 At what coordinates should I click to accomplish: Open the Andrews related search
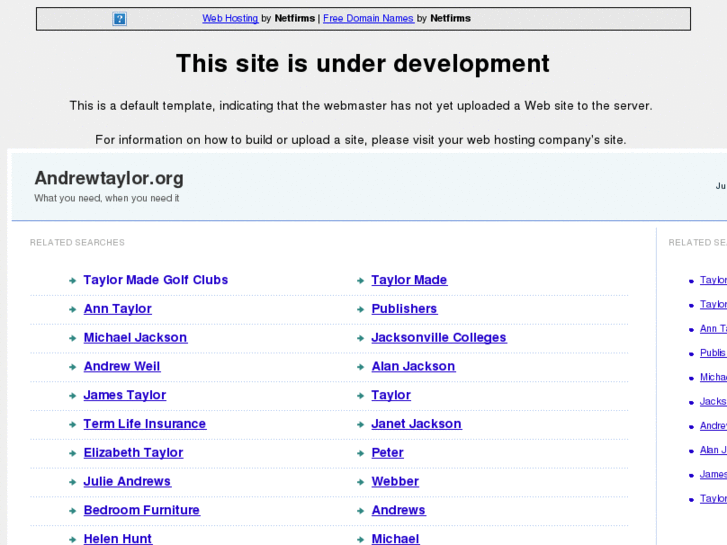point(399,510)
